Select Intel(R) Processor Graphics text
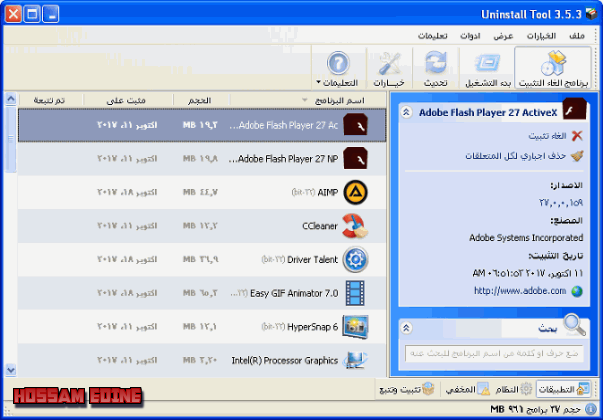The height and width of the screenshot is (420, 603). coord(285,360)
